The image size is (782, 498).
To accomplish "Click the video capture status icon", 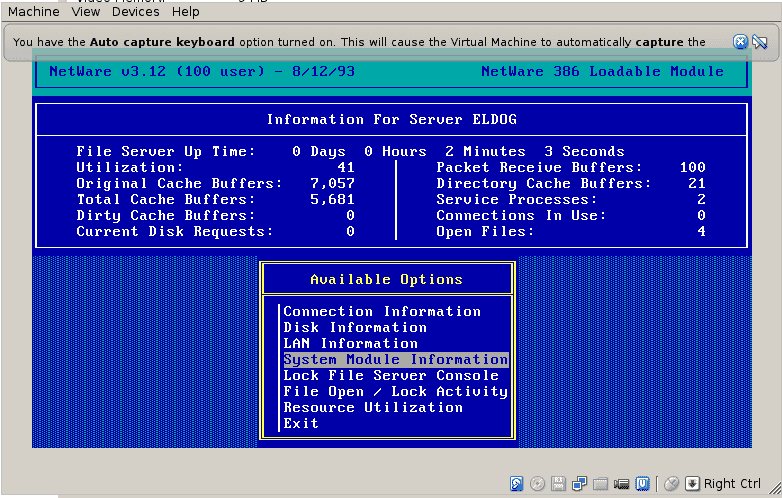I will pos(621,484).
